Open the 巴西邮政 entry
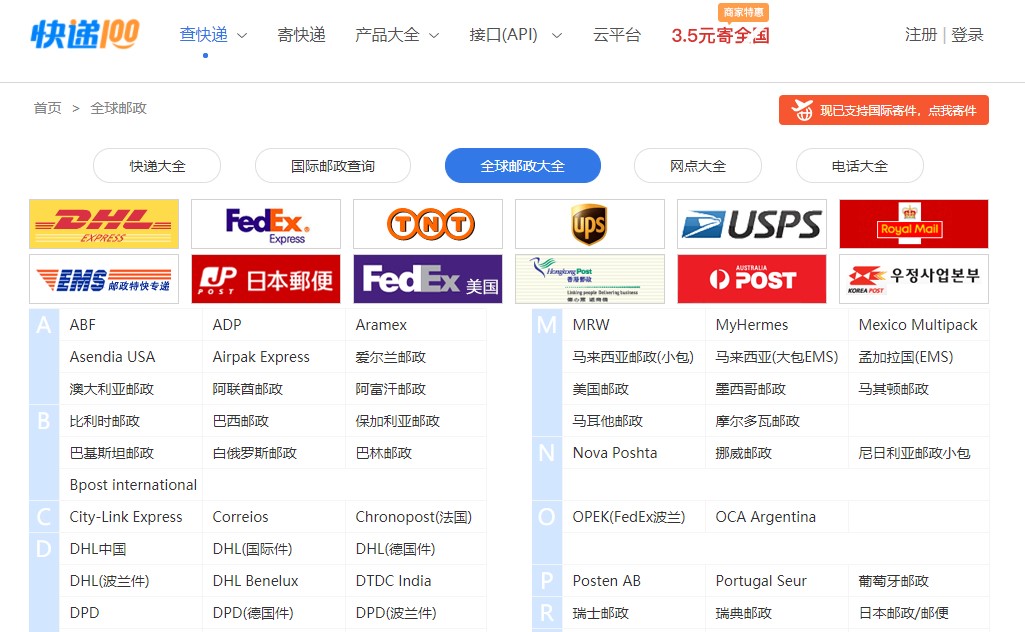The image size is (1025, 632). 241,421
